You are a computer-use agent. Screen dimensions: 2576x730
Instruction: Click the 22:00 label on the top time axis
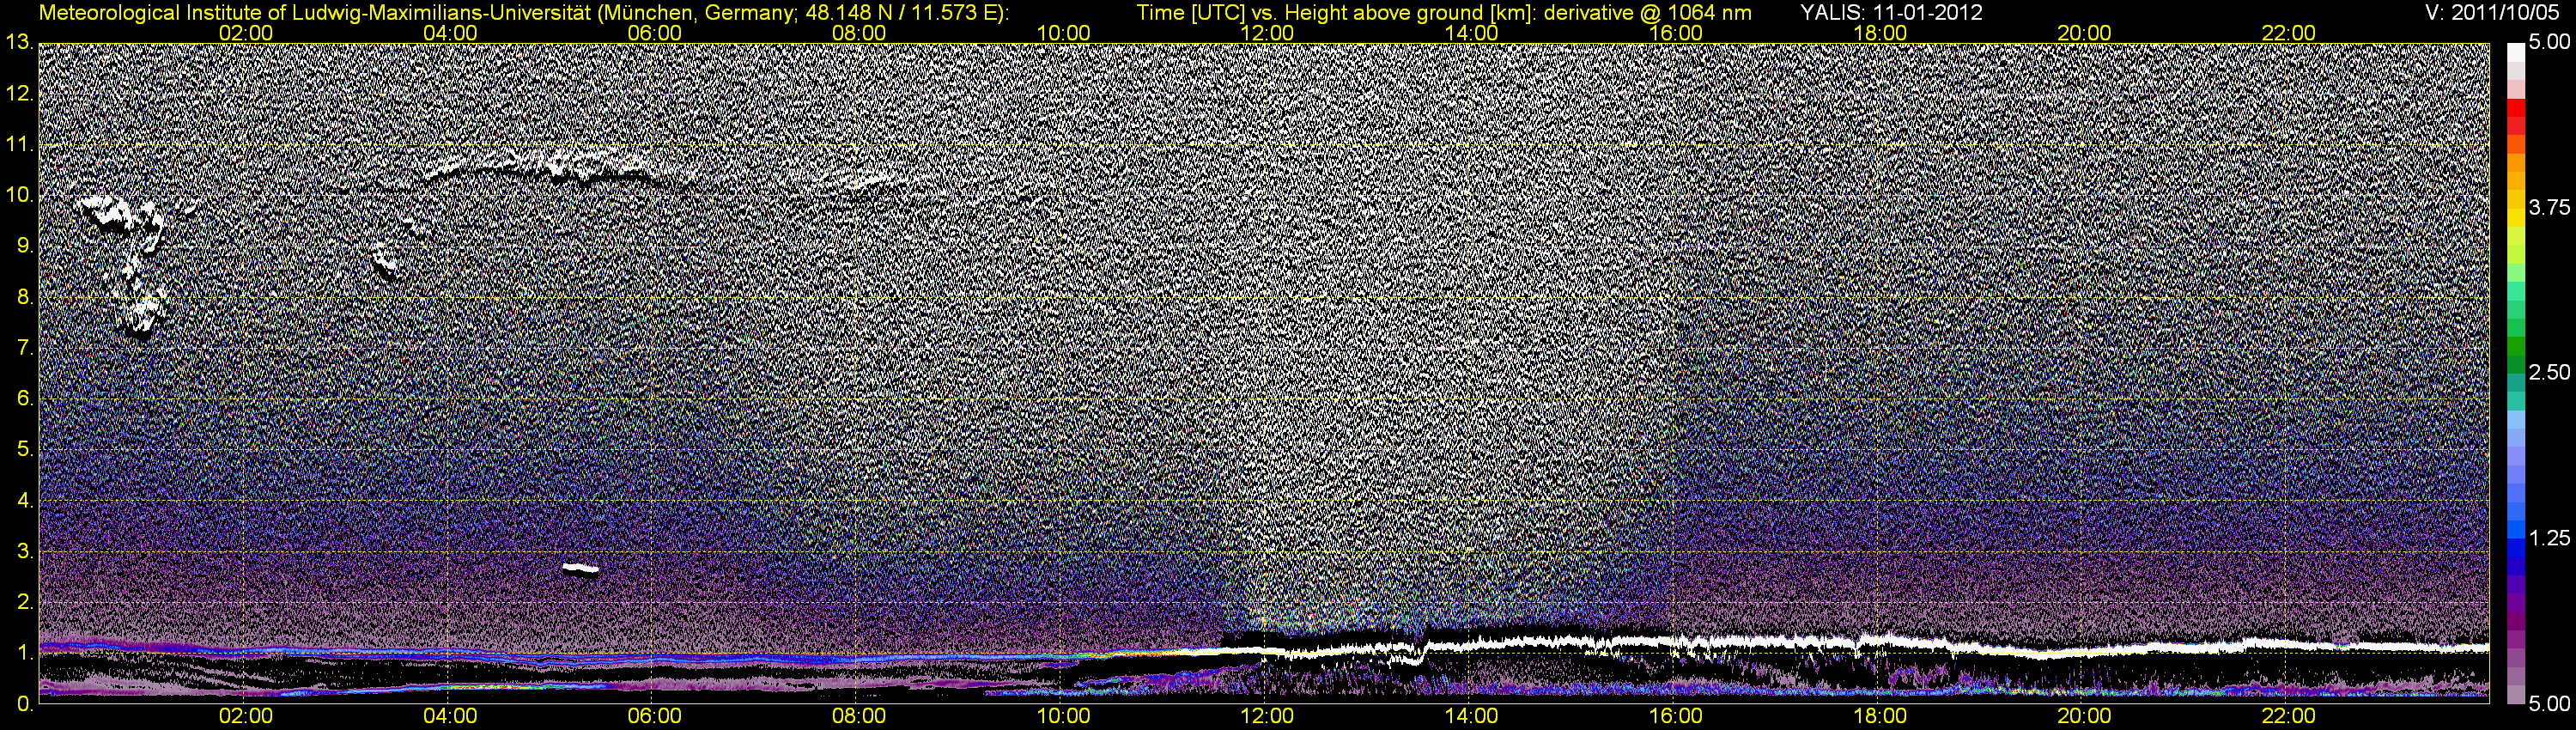pyautogui.click(x=2289, y=33)
